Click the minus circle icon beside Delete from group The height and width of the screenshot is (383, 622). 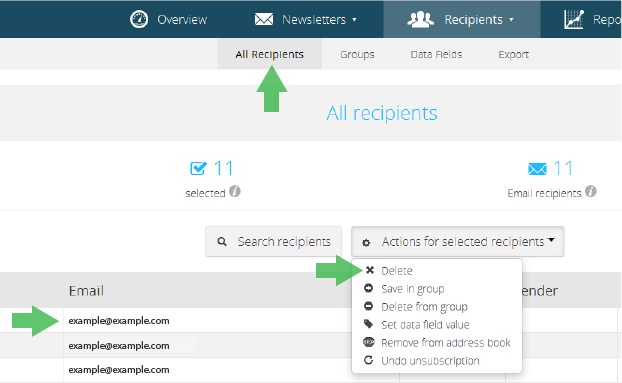369,306
